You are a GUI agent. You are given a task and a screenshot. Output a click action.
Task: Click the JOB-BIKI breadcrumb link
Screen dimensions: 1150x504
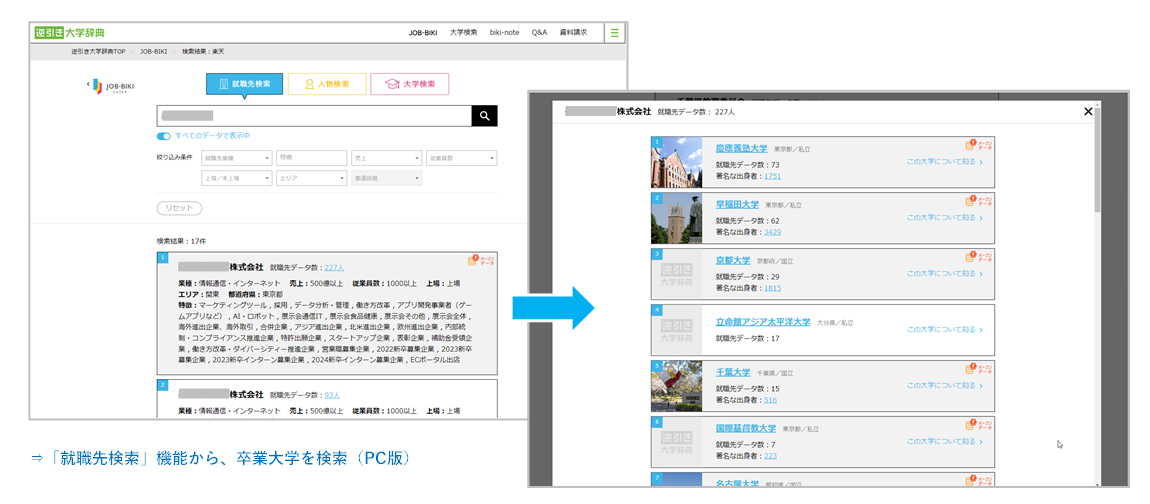pyautogui.click(x=153, y=51)
